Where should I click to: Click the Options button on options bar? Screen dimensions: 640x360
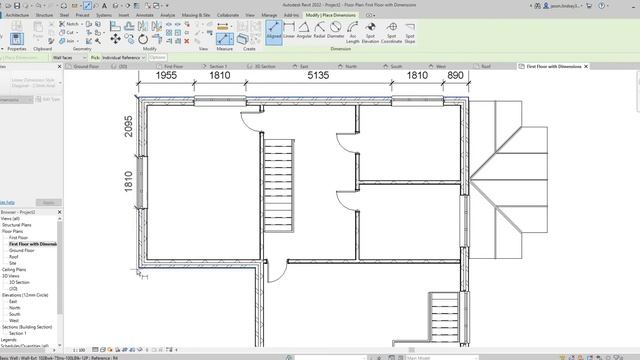coord(158,58)
